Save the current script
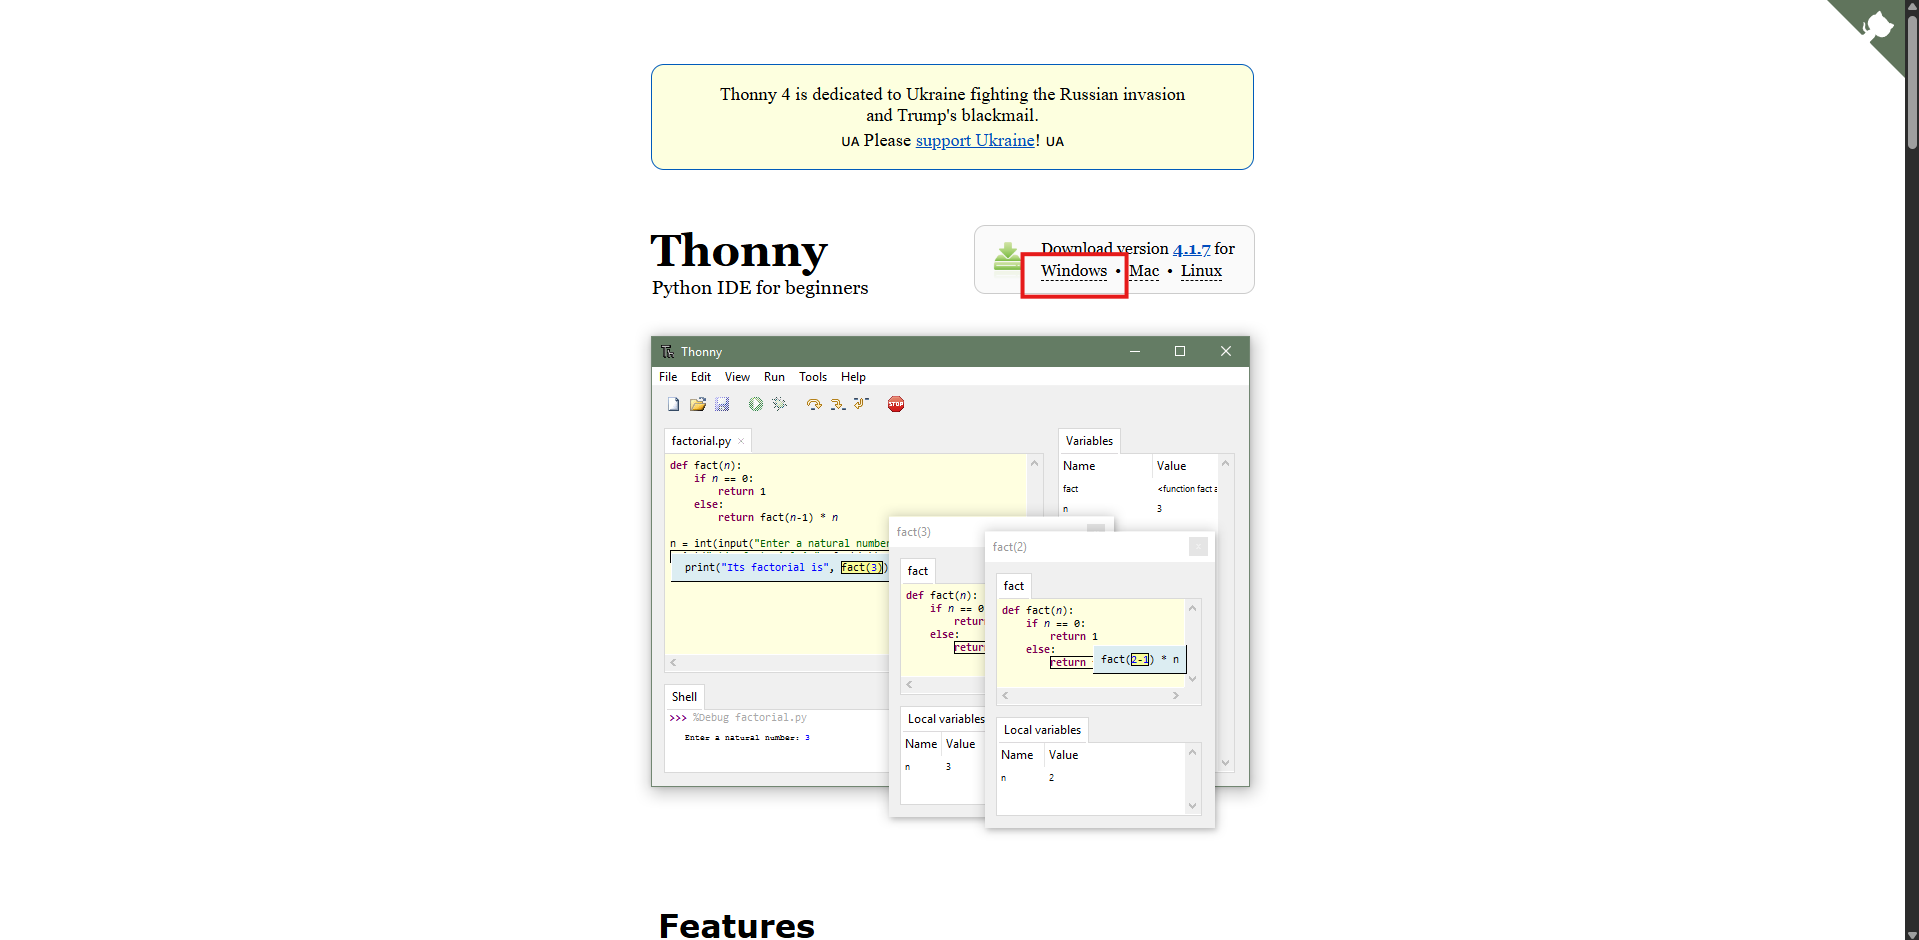 (722, 404)
